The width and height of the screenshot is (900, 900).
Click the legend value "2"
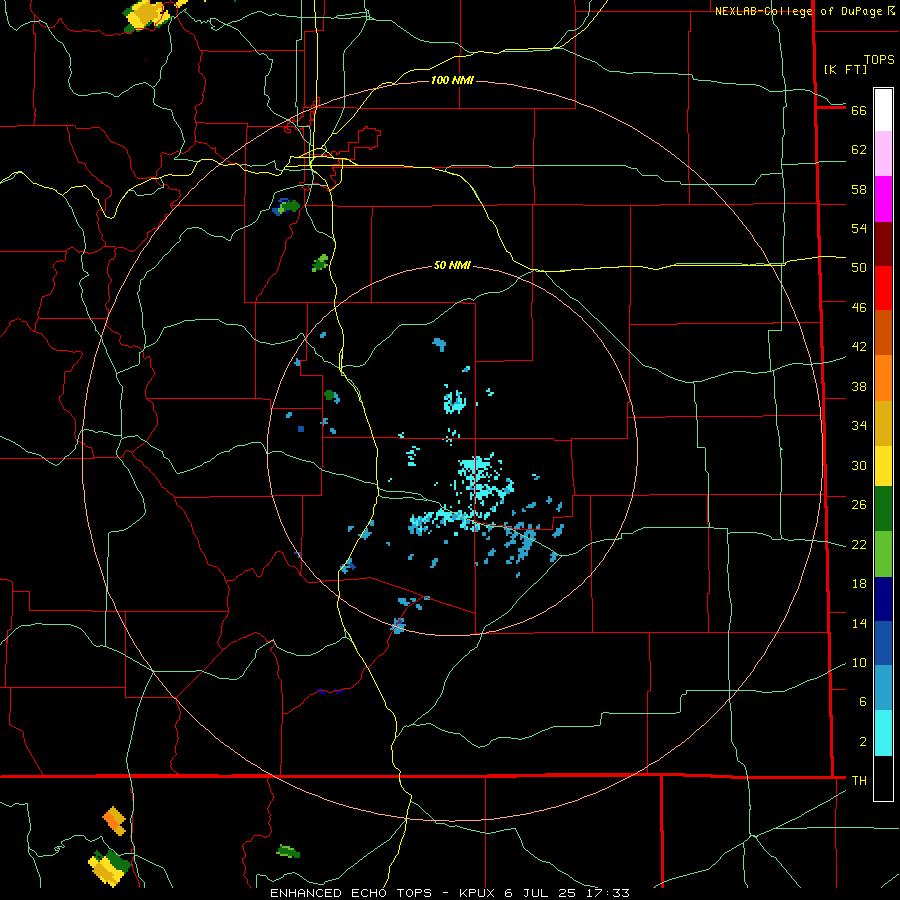863,741
